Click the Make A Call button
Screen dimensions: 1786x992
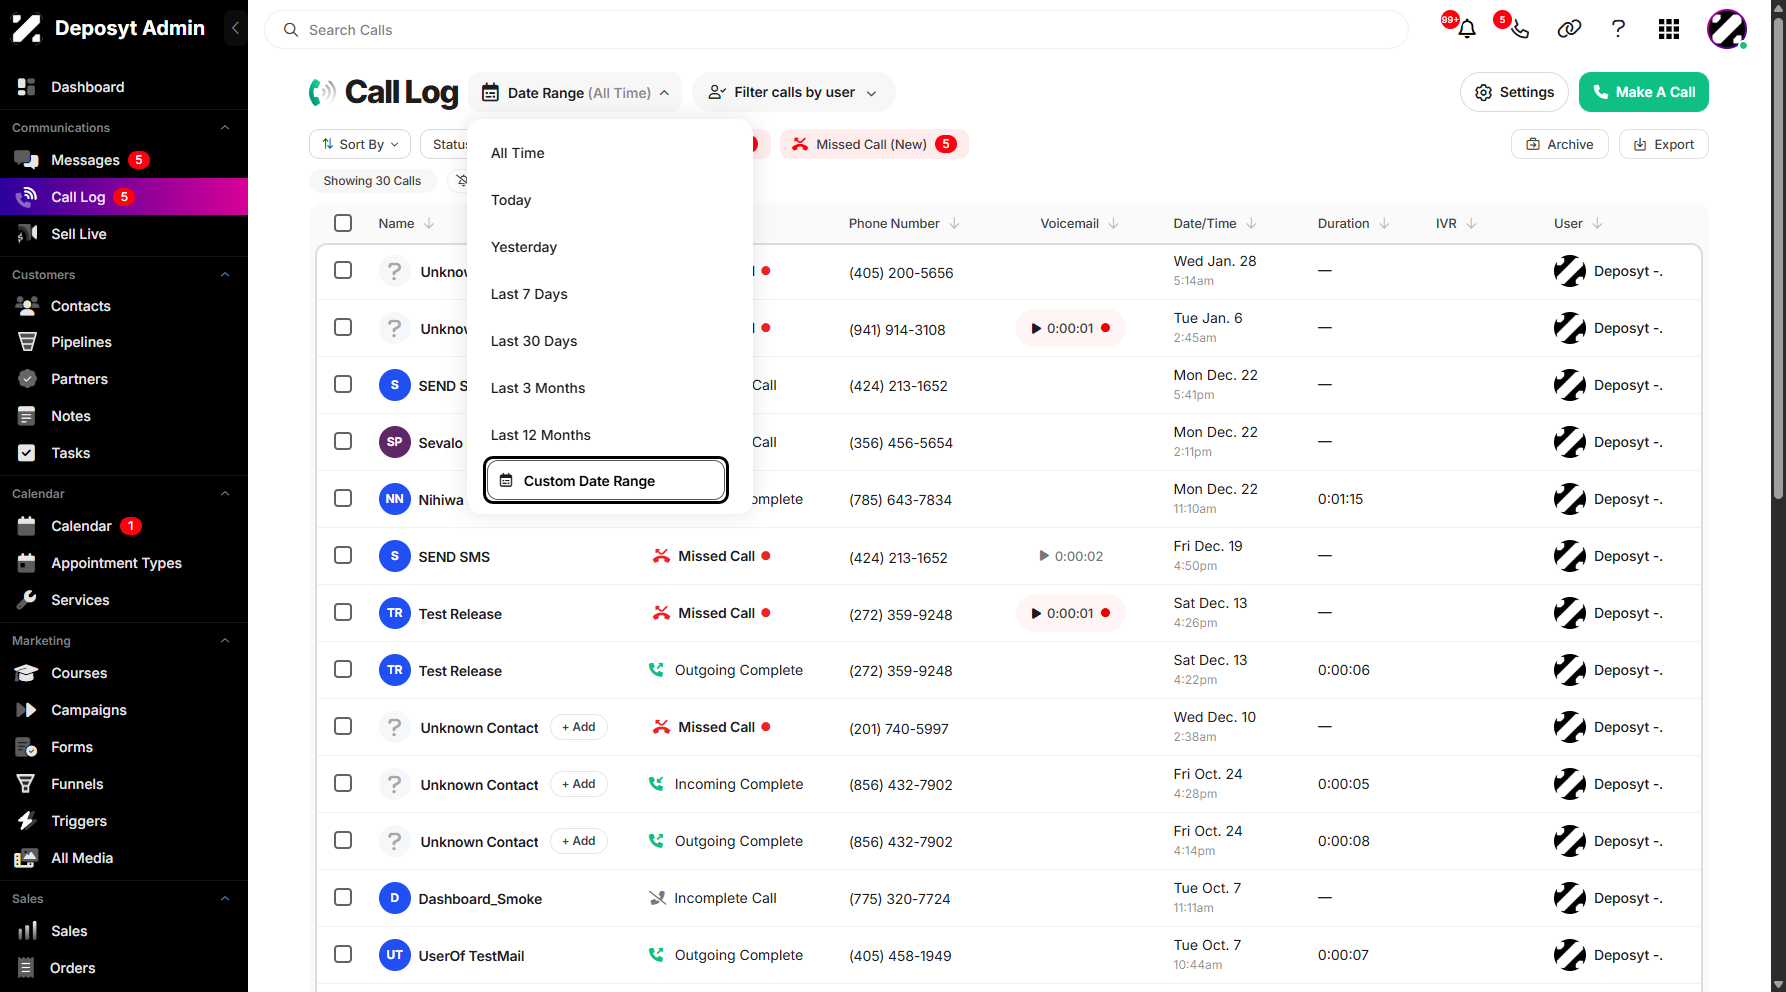click(1643, 92)
